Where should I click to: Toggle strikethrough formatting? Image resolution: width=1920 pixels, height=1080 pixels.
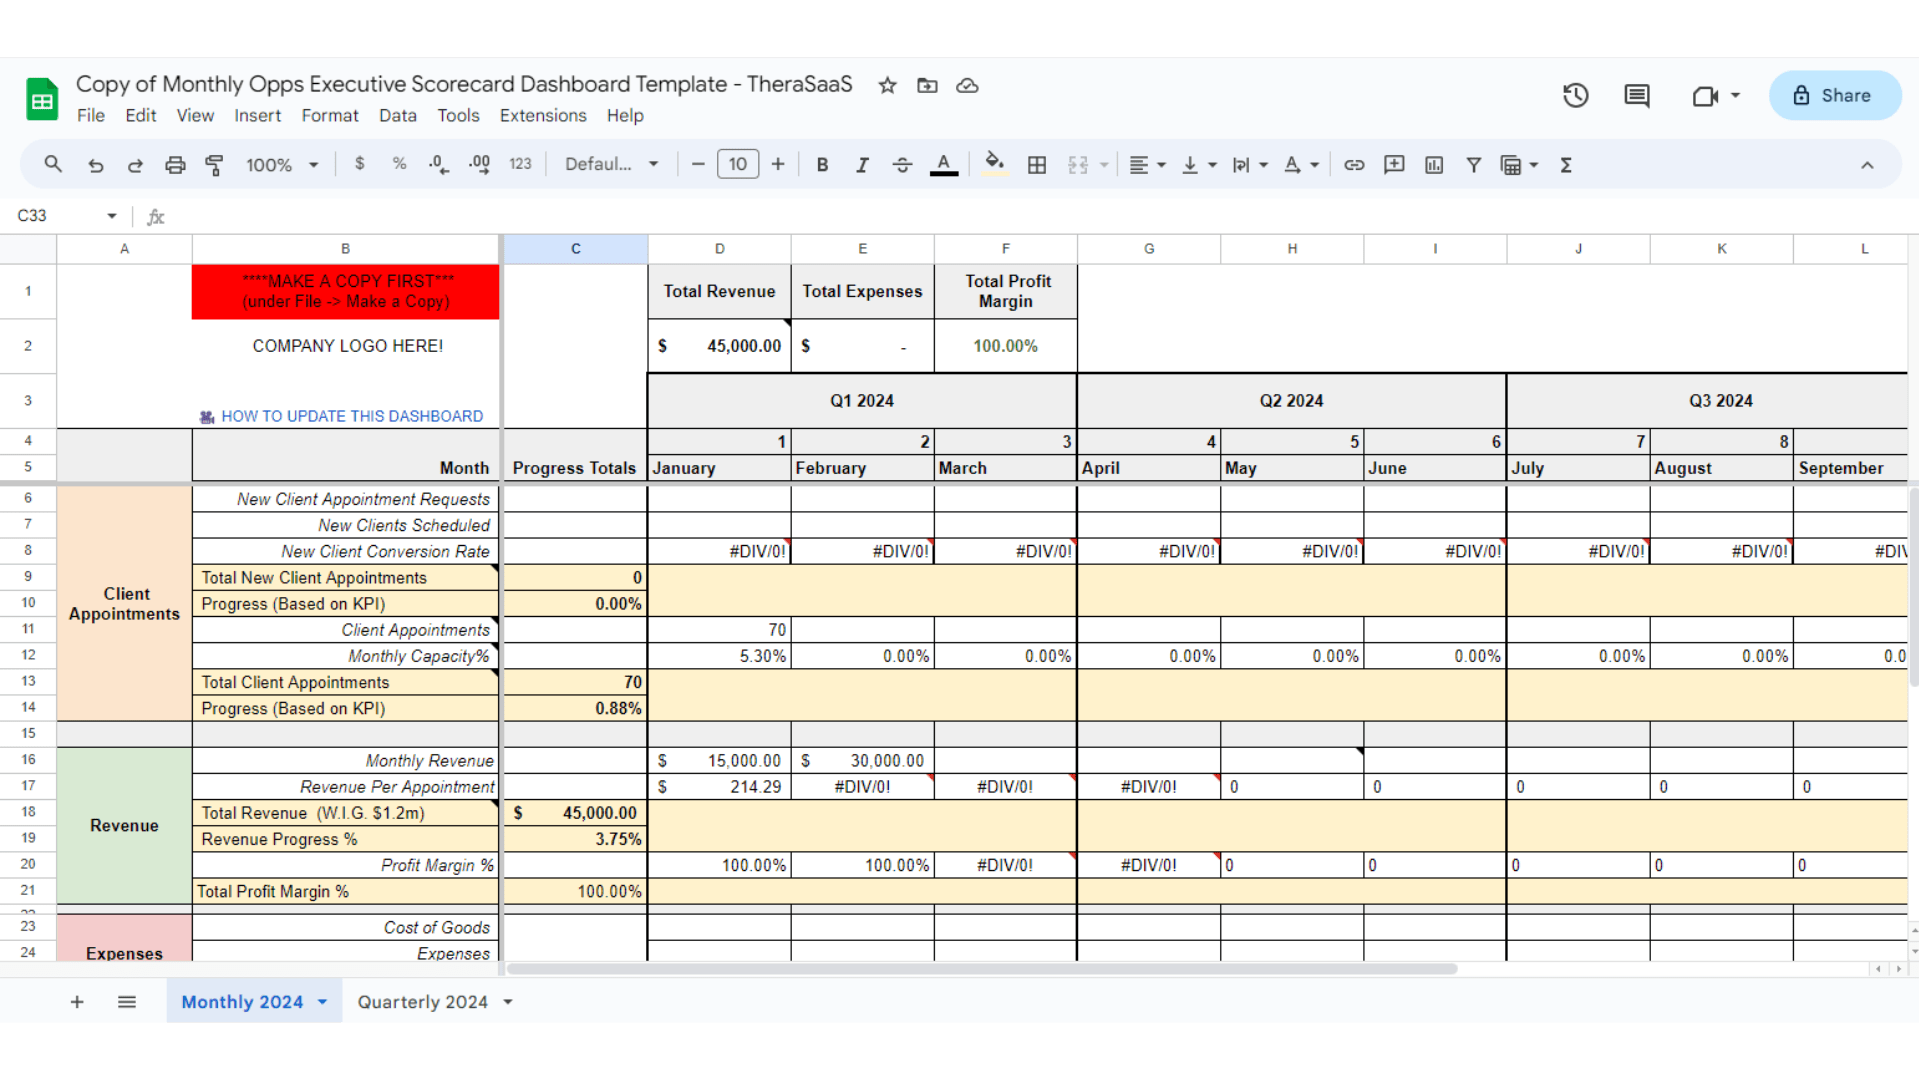point(902,164)
